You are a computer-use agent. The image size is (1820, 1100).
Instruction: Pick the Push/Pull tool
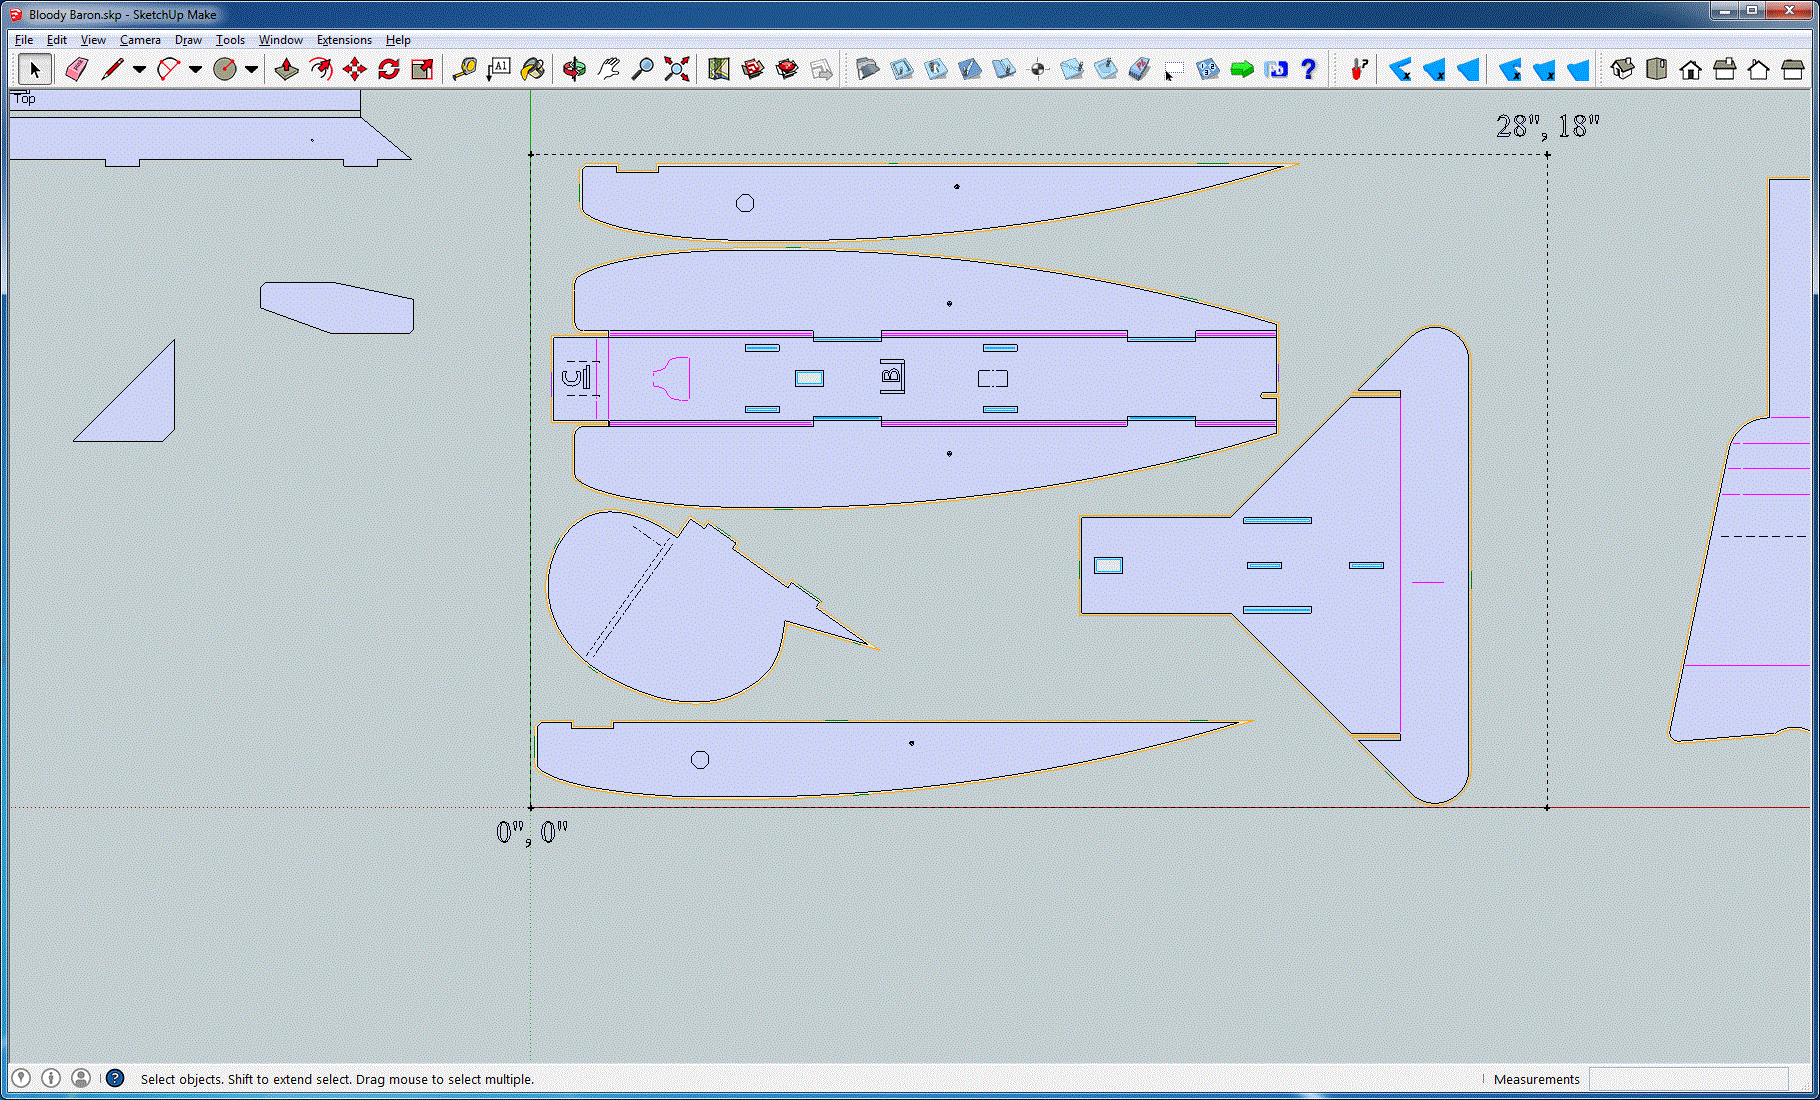pyautogui.click(x=287, y=69)
